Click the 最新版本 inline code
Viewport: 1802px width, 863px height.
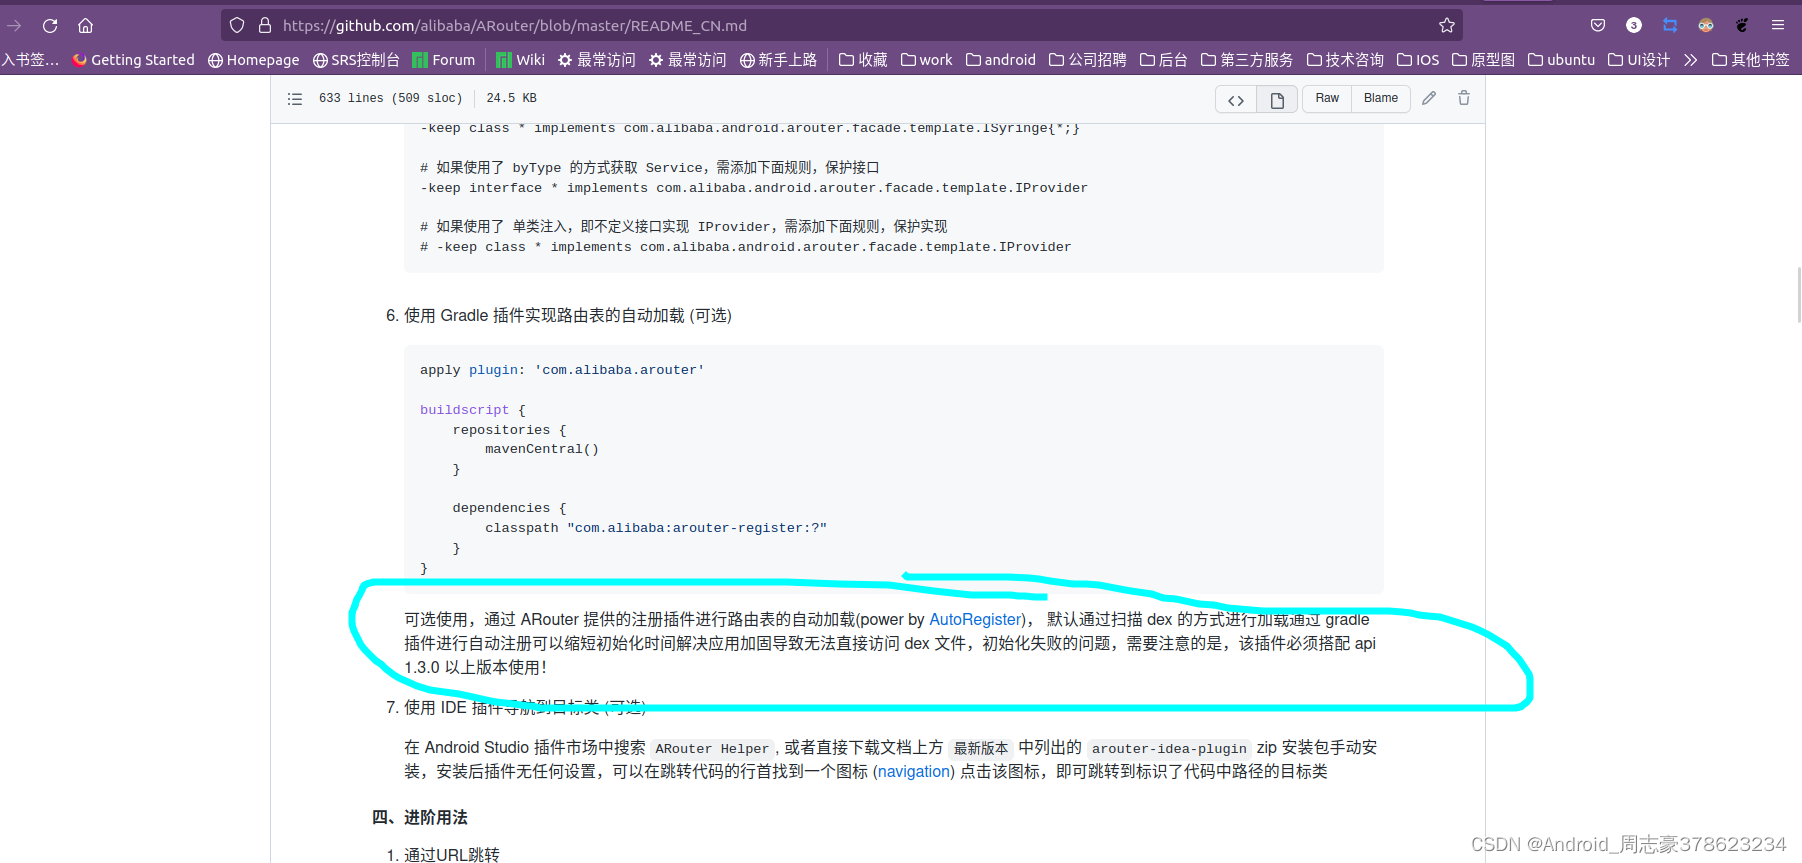point(981,748)
